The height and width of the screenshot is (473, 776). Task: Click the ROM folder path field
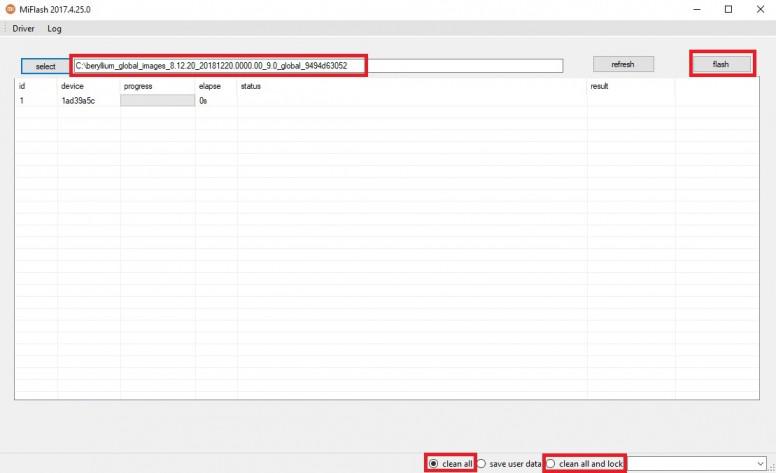point(318,66)
